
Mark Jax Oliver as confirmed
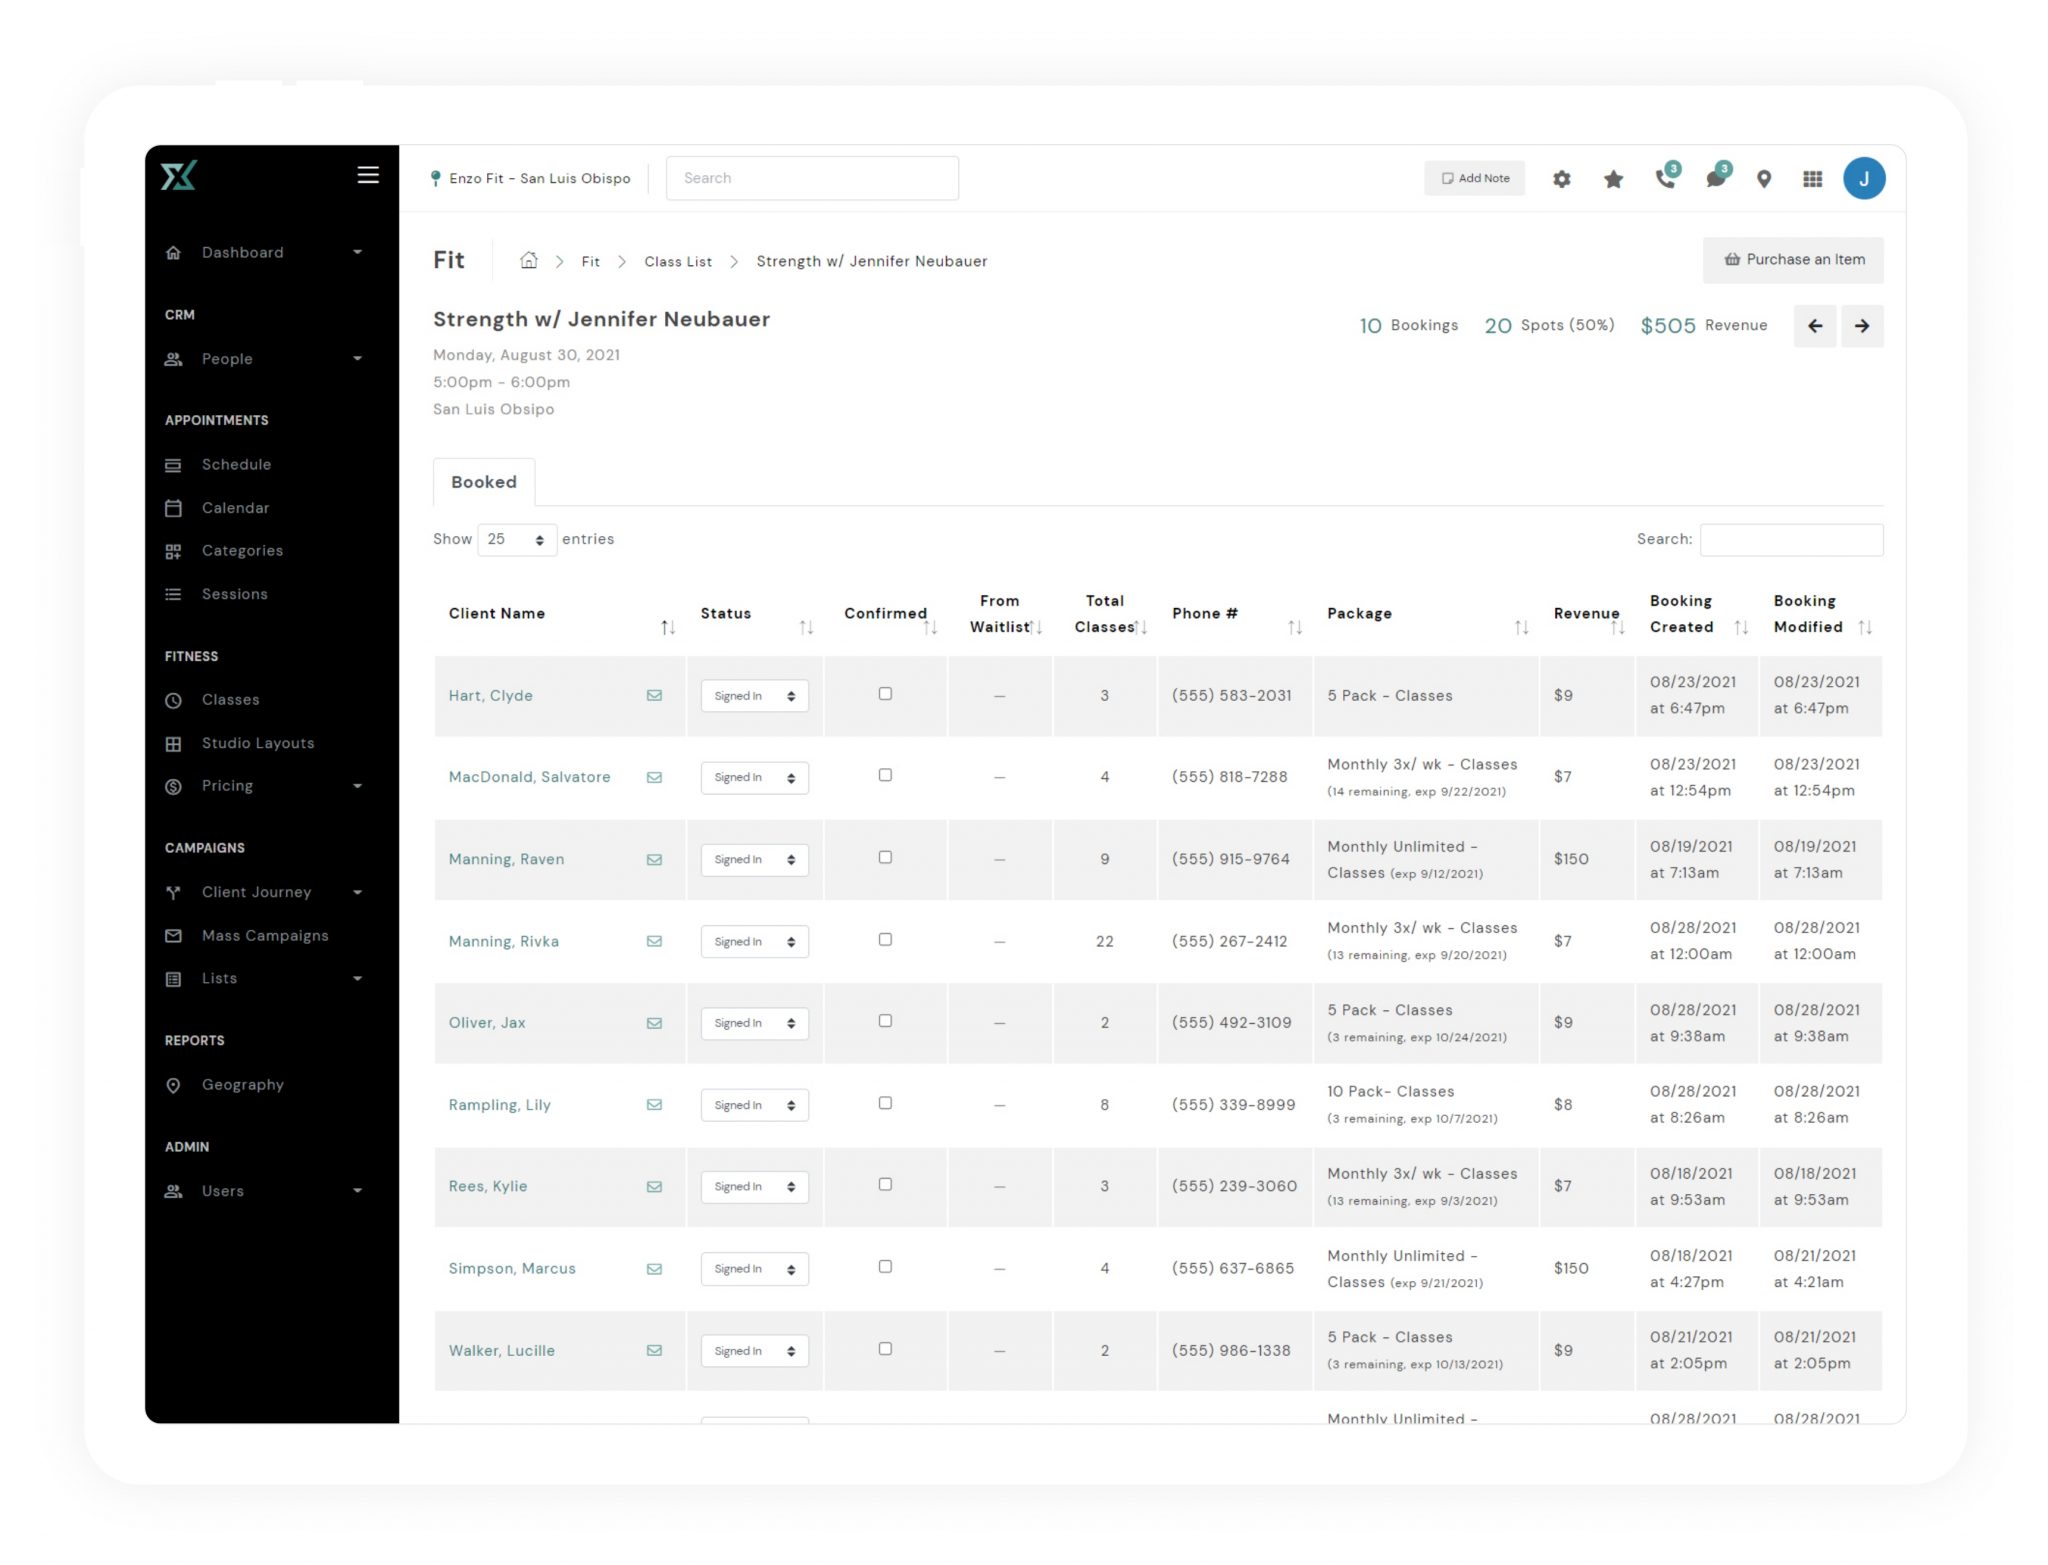[885, 1021]
